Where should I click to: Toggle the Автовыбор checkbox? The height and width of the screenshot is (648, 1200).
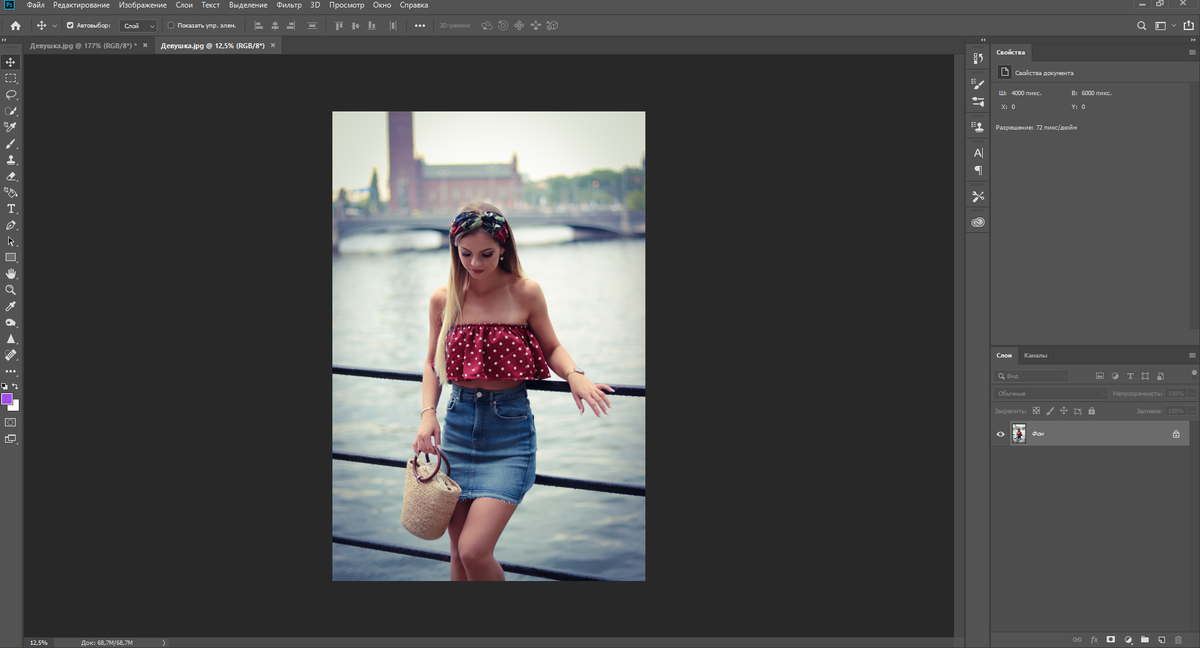click(70, 25)
